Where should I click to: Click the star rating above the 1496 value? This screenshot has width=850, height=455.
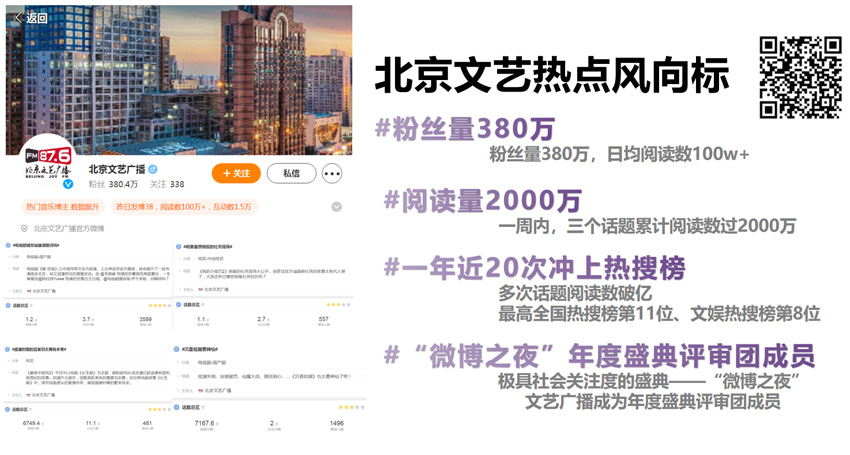coord(351,407)
